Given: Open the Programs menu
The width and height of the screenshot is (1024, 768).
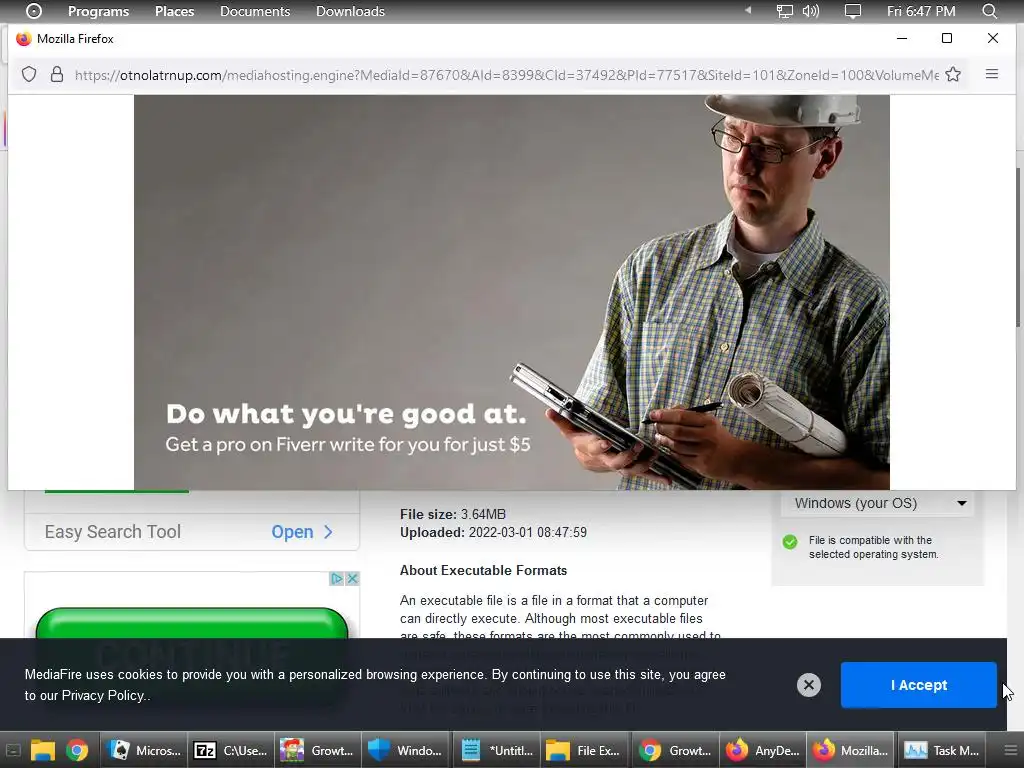Looking at the screenshot, I should point(99,11).
